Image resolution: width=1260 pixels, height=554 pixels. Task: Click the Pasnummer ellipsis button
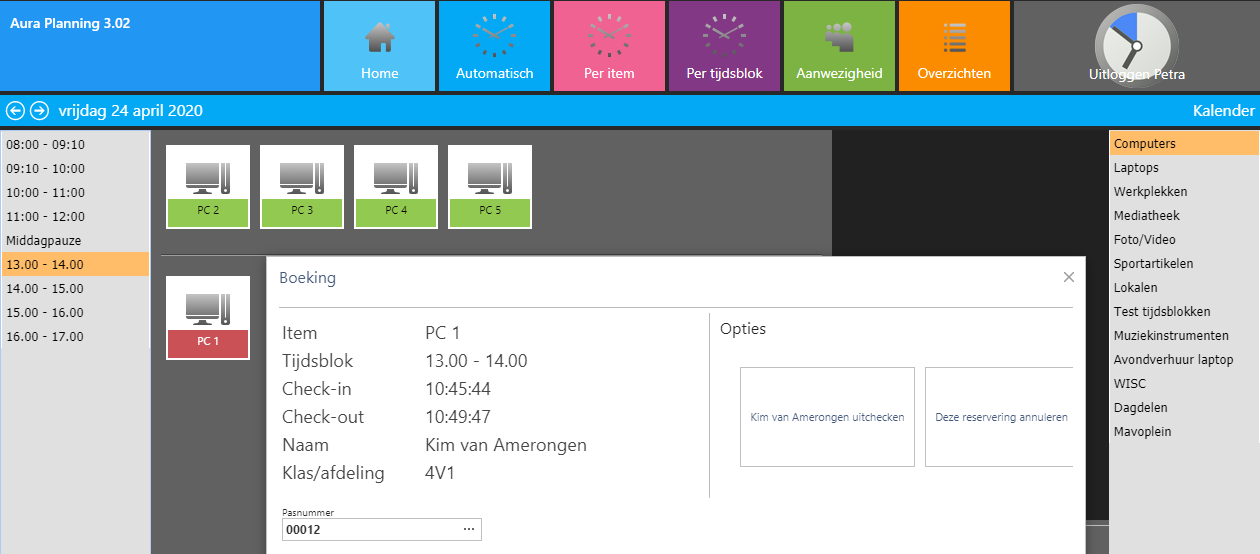[468, 529]
